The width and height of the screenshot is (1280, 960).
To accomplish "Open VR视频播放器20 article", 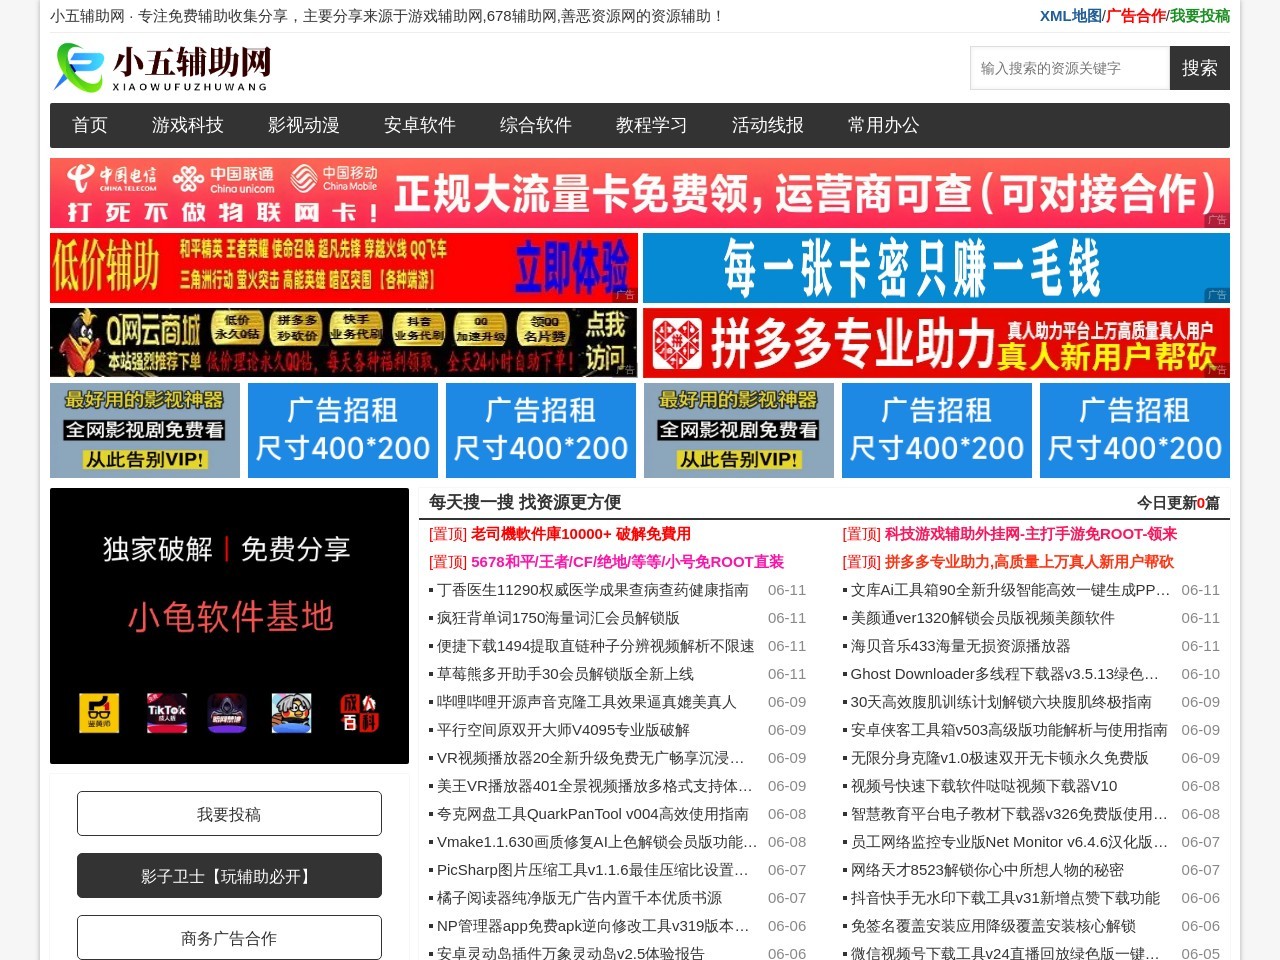I will (x=590, y=758).
